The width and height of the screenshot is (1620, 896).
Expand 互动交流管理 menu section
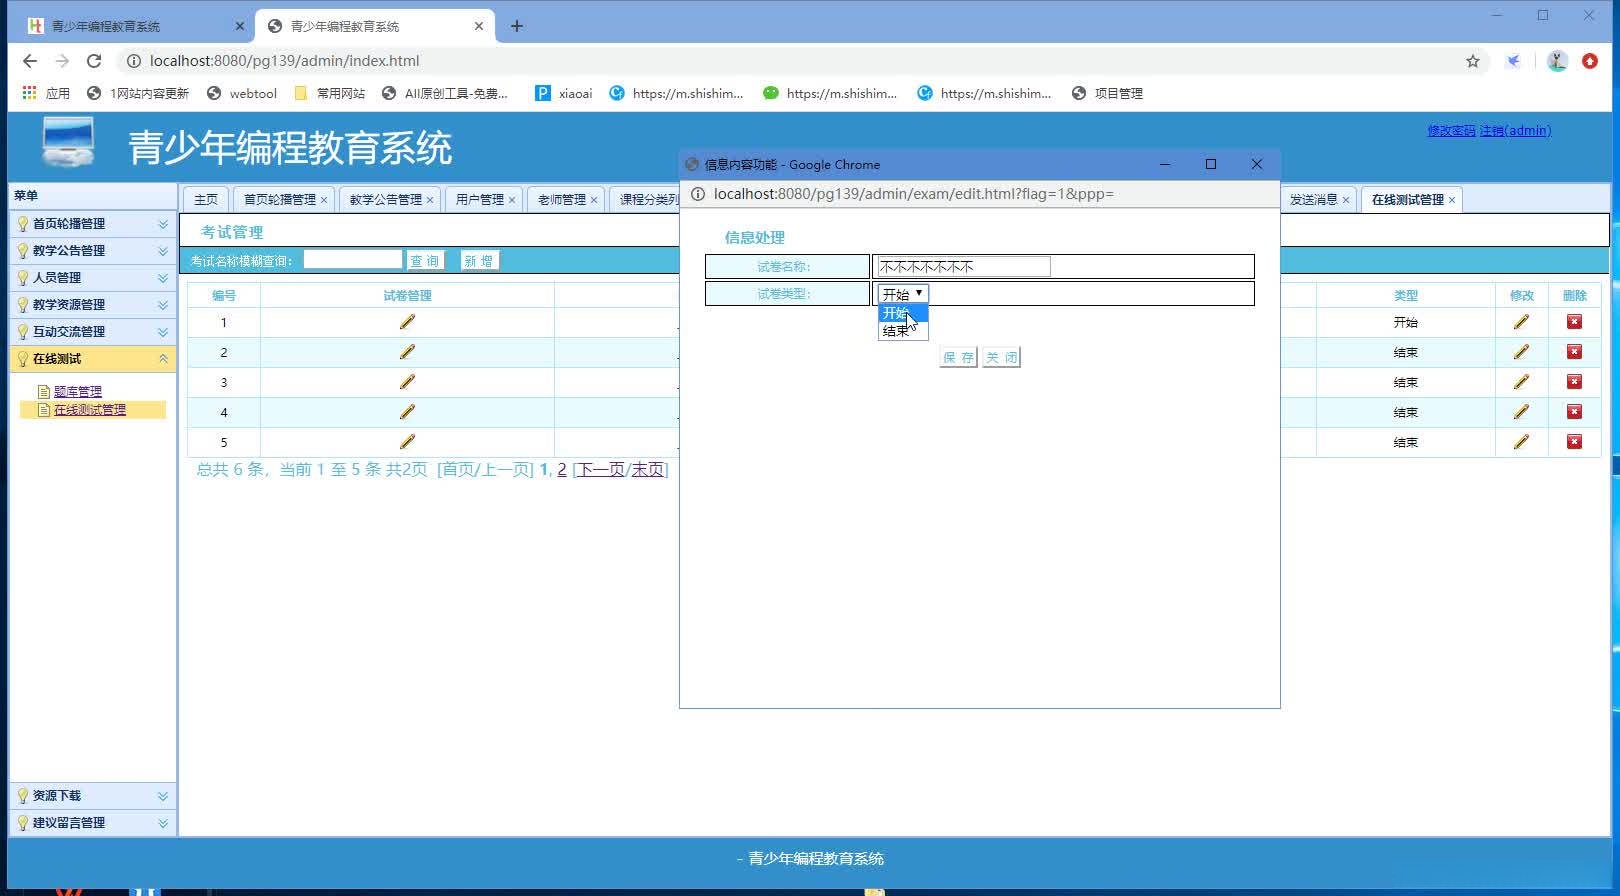(163, 332)
